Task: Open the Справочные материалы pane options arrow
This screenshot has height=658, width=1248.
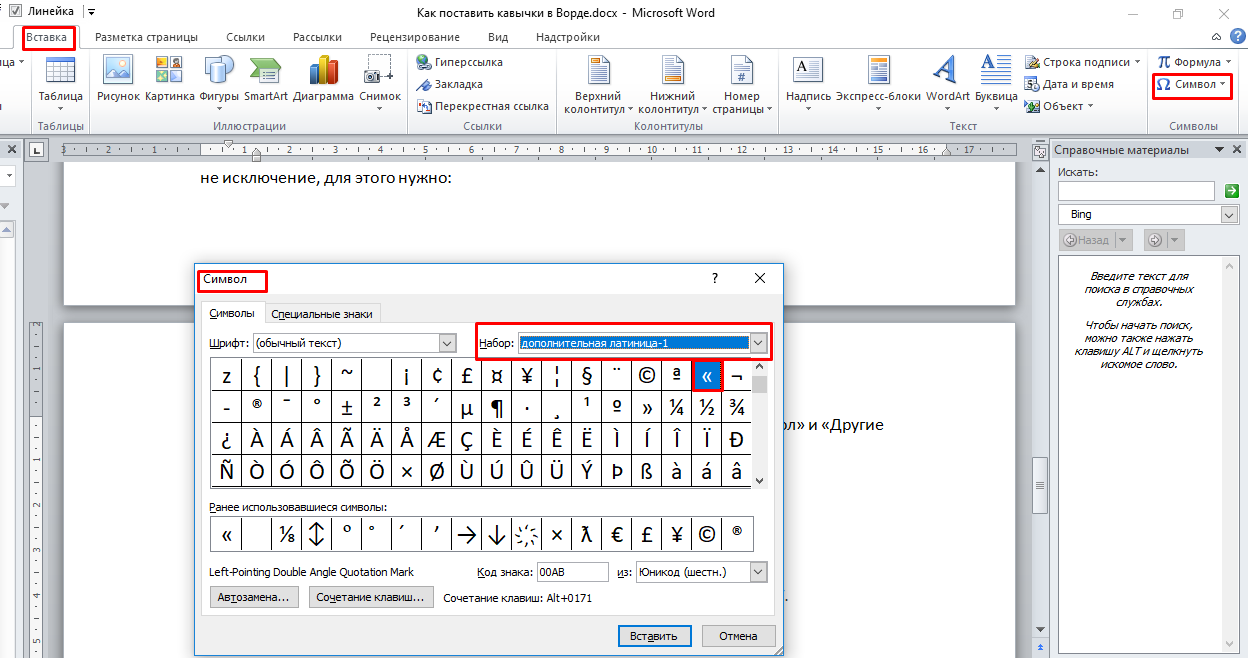Action: tap(1220, 150)
